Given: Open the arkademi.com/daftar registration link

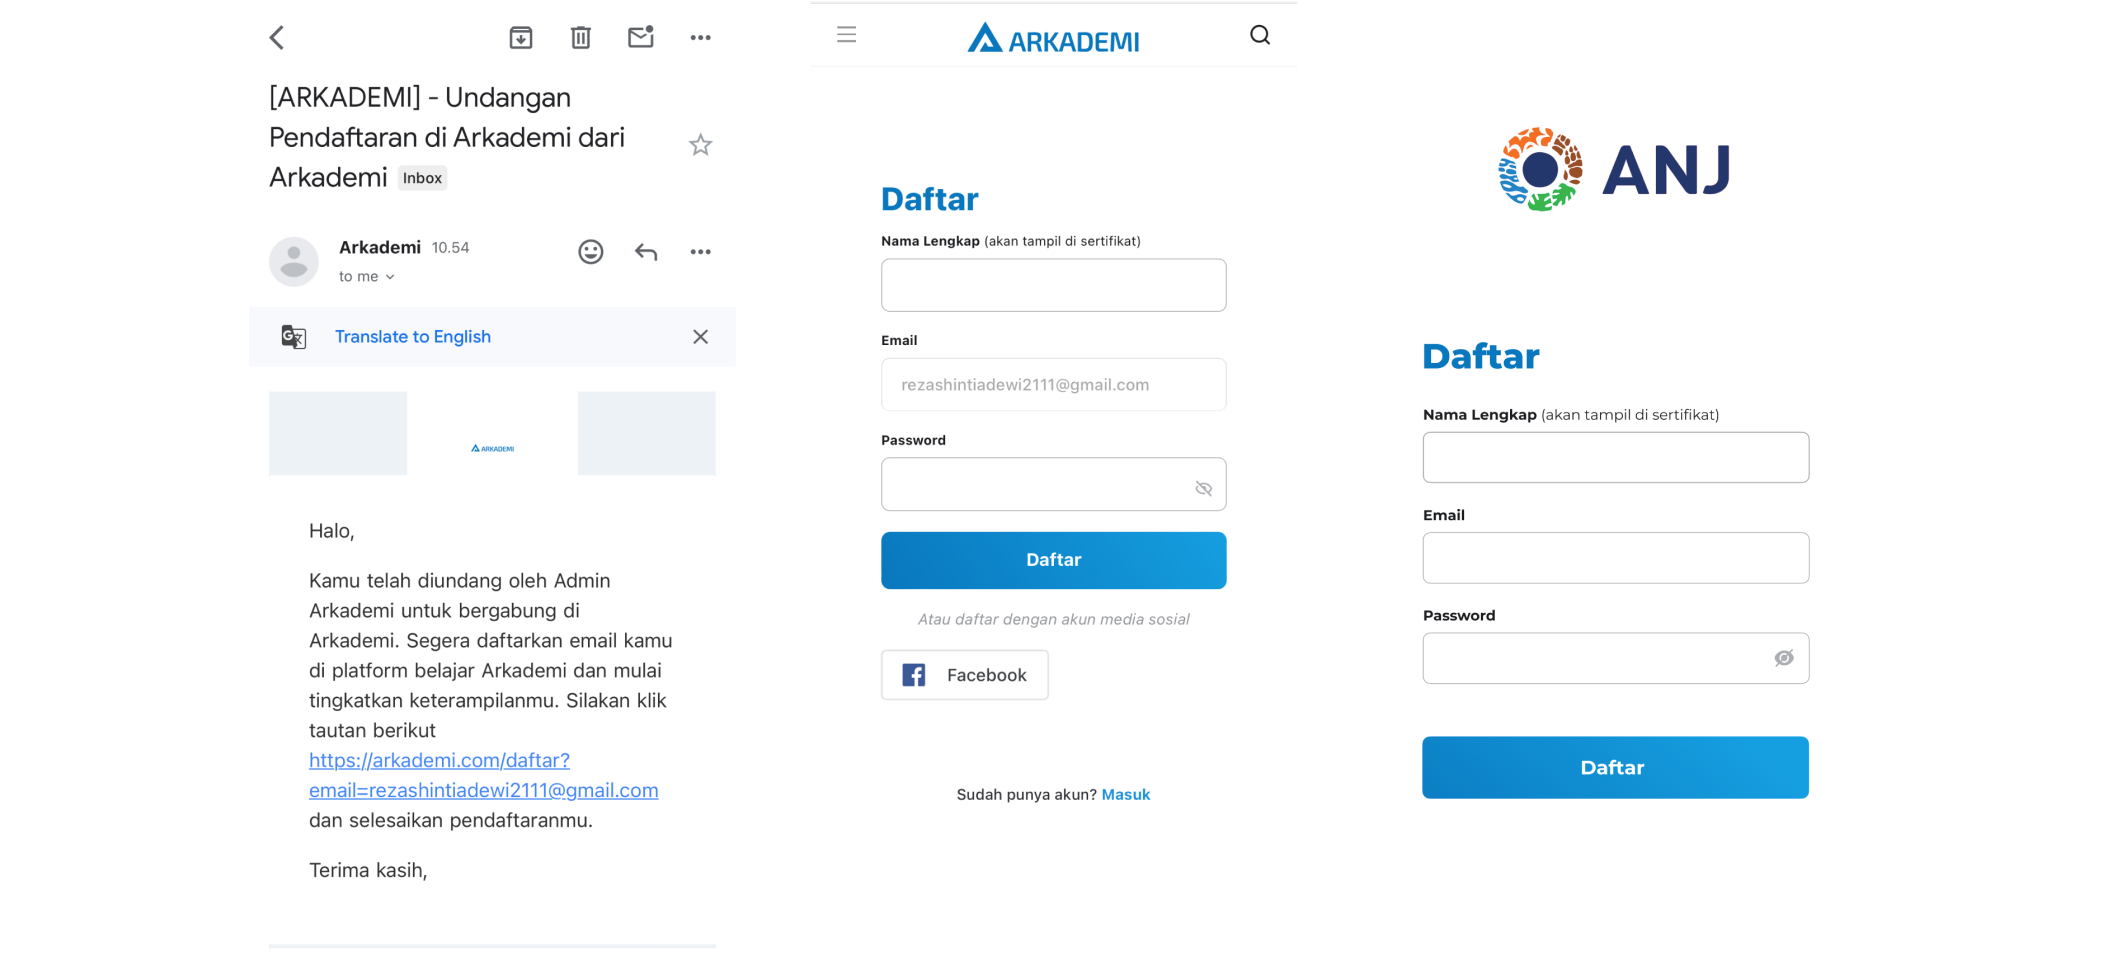Looking at the screenshot, I should [x=483, y=775].
